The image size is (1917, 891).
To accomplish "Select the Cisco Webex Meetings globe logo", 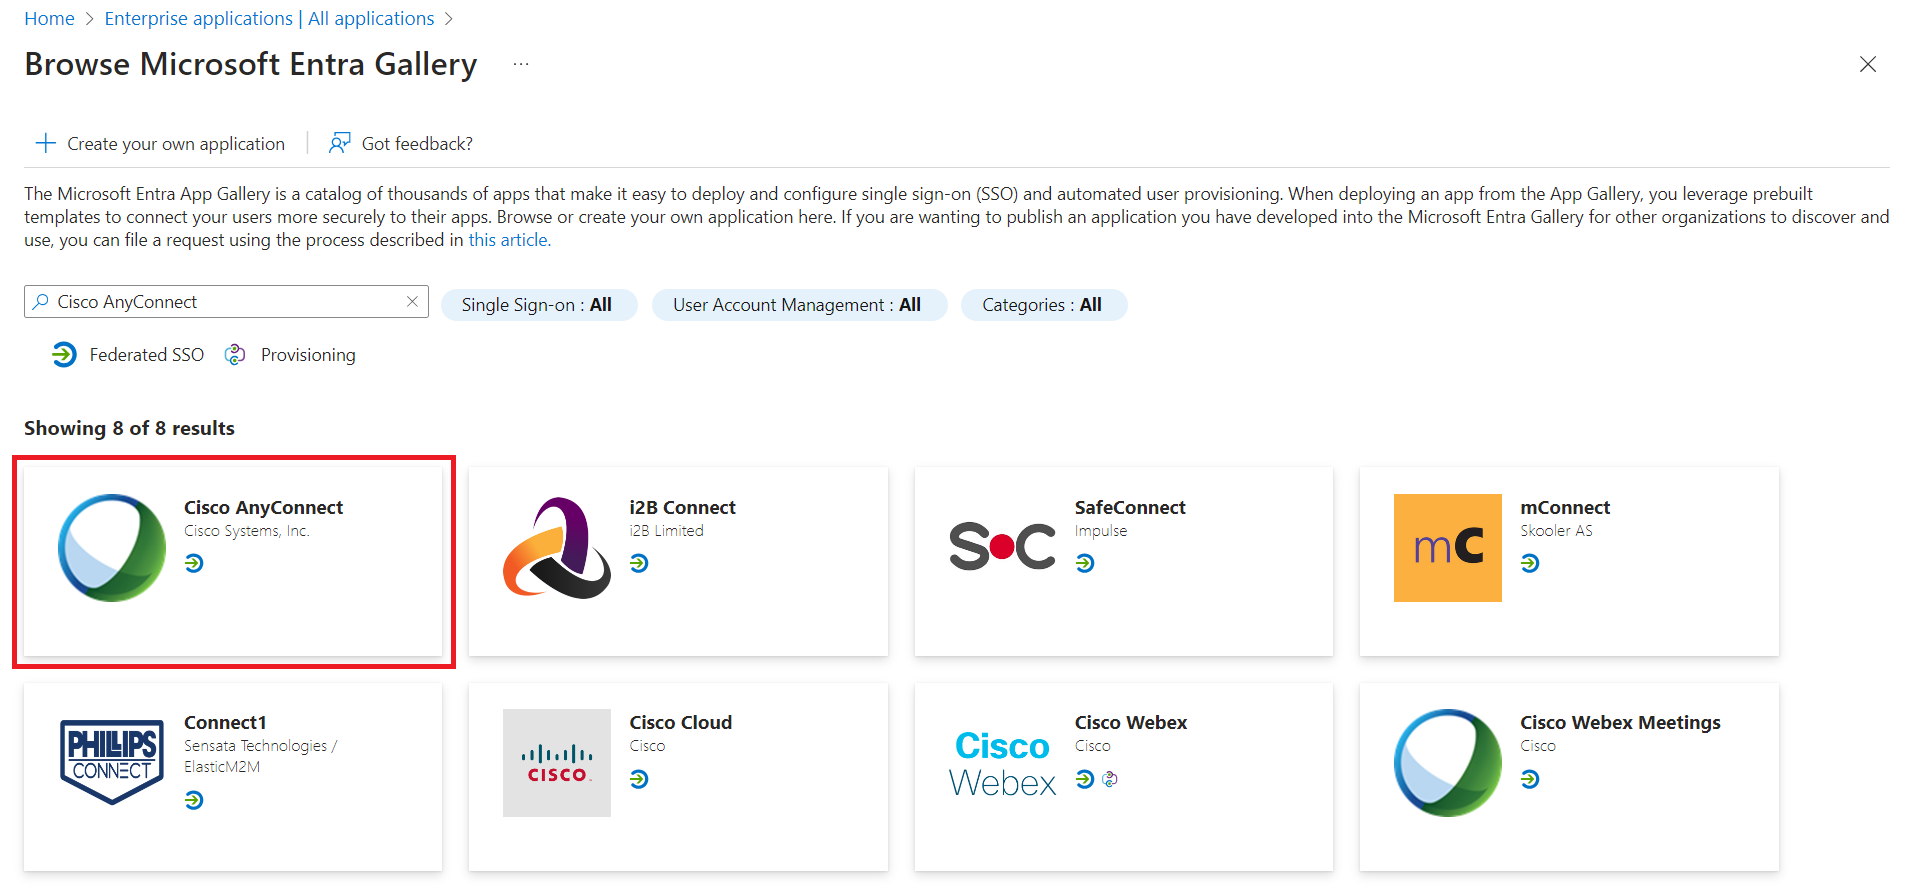I will [1448, 763].
